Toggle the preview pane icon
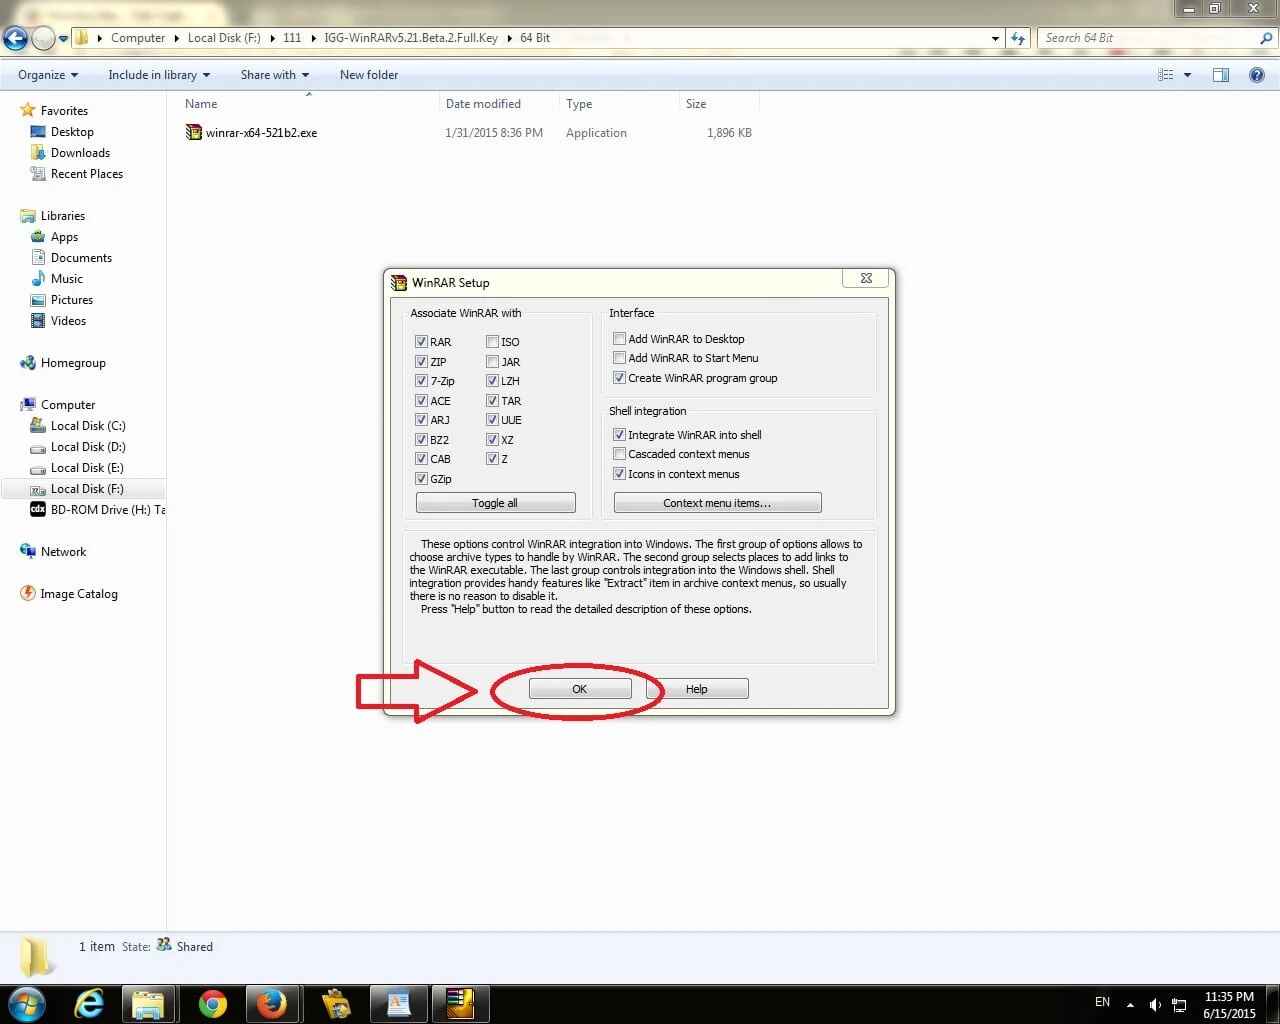This screenshot has width=1280, height=1024. click(1220, 75)
